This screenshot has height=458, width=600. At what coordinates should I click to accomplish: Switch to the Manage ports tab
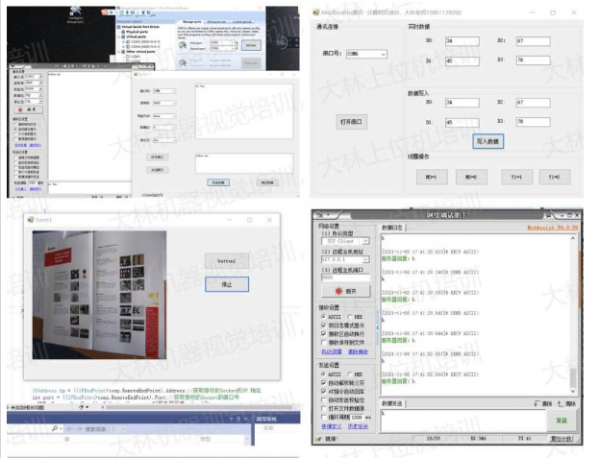pyautogui.click(x=192, y=22)
